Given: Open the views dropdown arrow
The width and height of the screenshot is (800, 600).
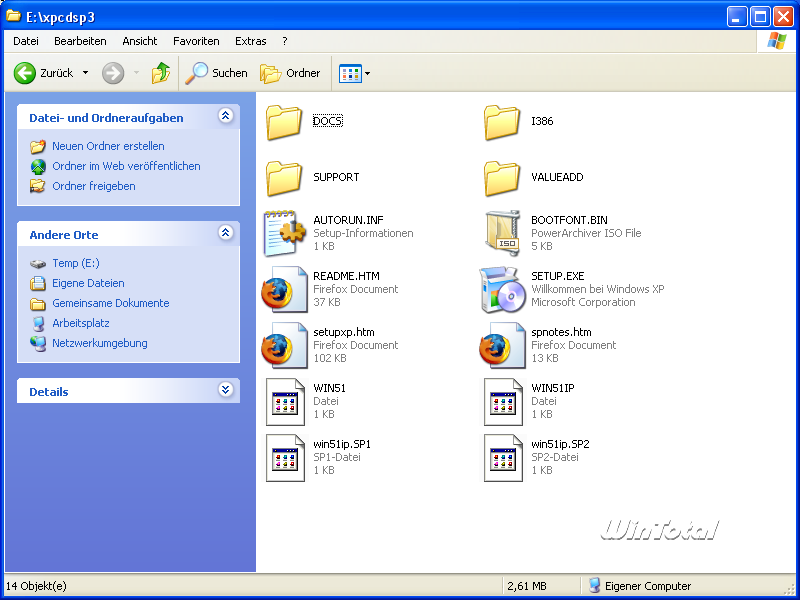Looking at the screenshot, I should coord(367,73).
